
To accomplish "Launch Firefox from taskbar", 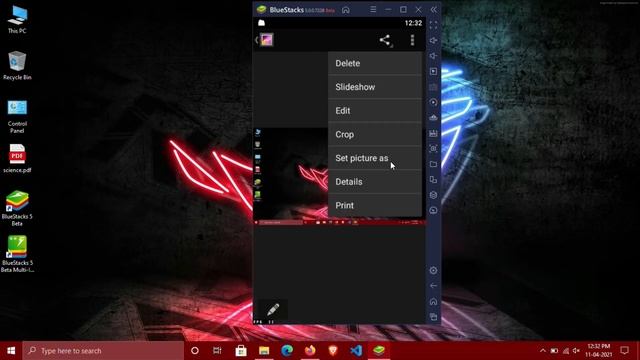I will point(310,351).
